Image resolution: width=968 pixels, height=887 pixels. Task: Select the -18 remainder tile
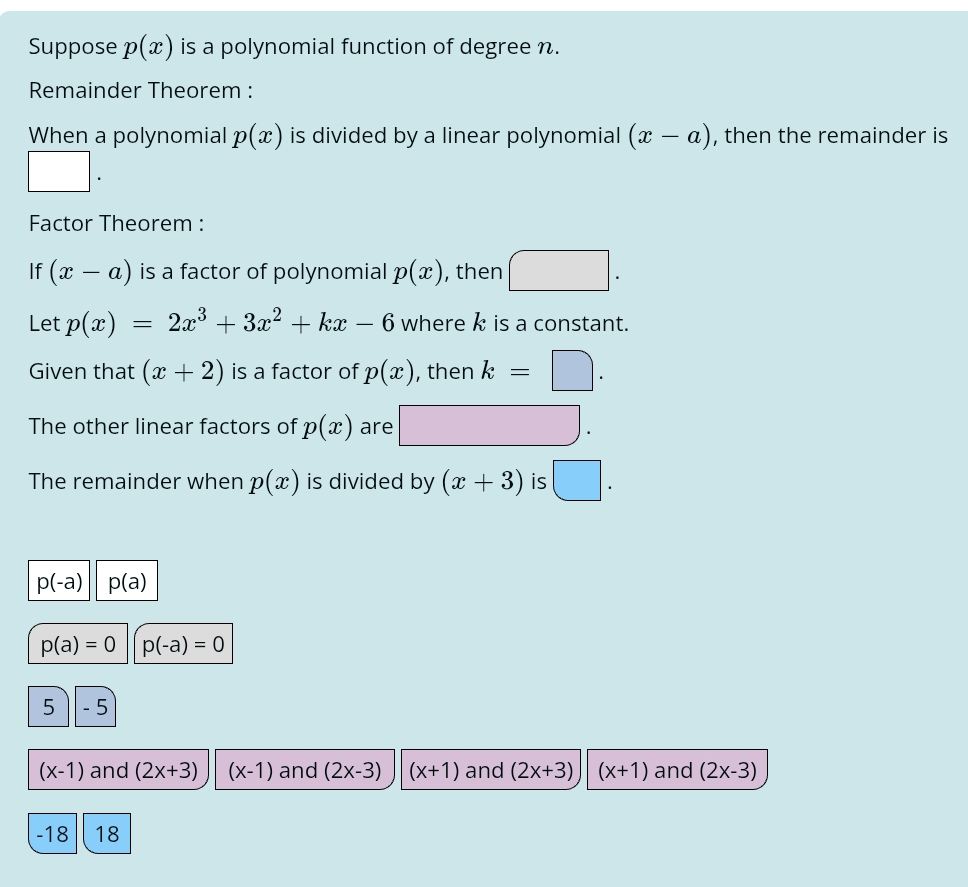coord(51,833)
